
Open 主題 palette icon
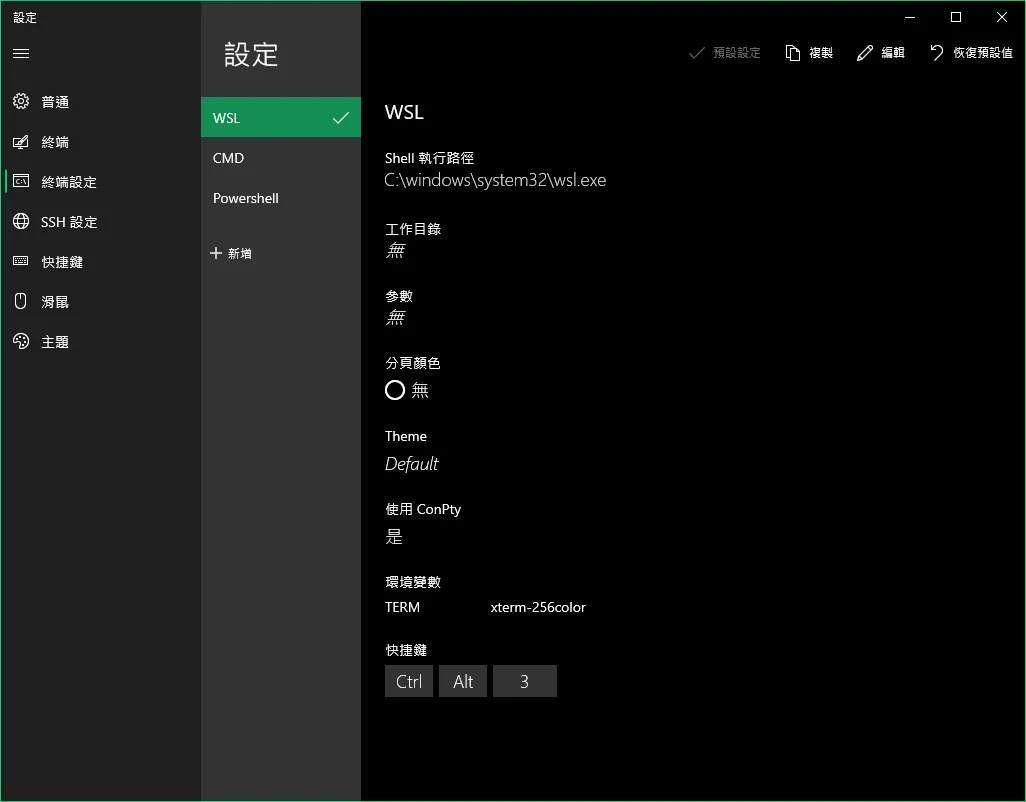coord(21,342)
